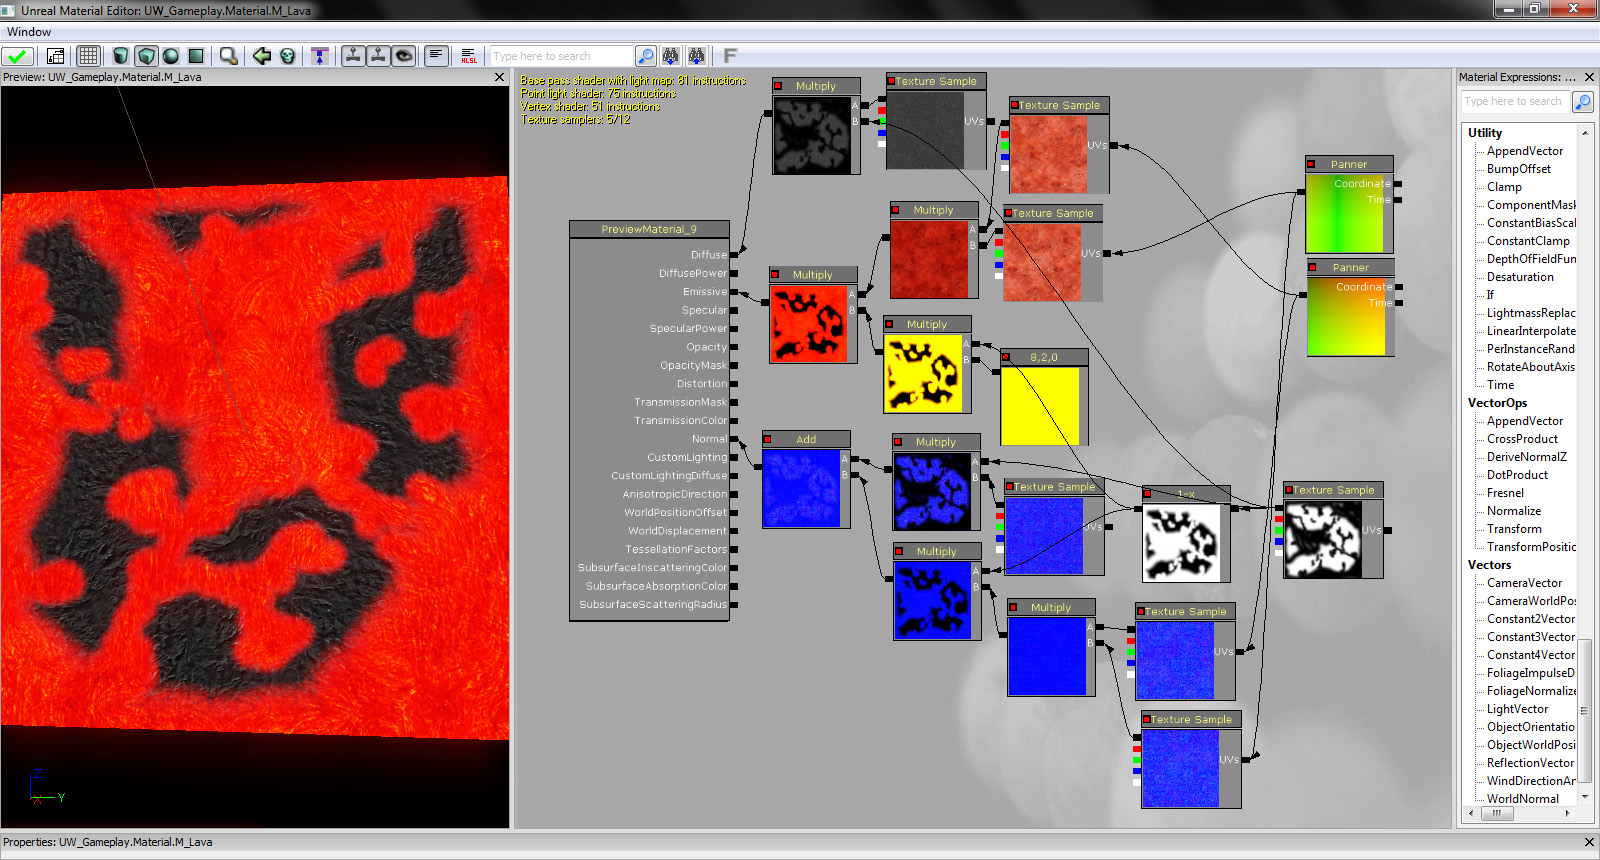
Task: Toggle the preview grid button
Action: pyautogui.click(x=88, y=56)
